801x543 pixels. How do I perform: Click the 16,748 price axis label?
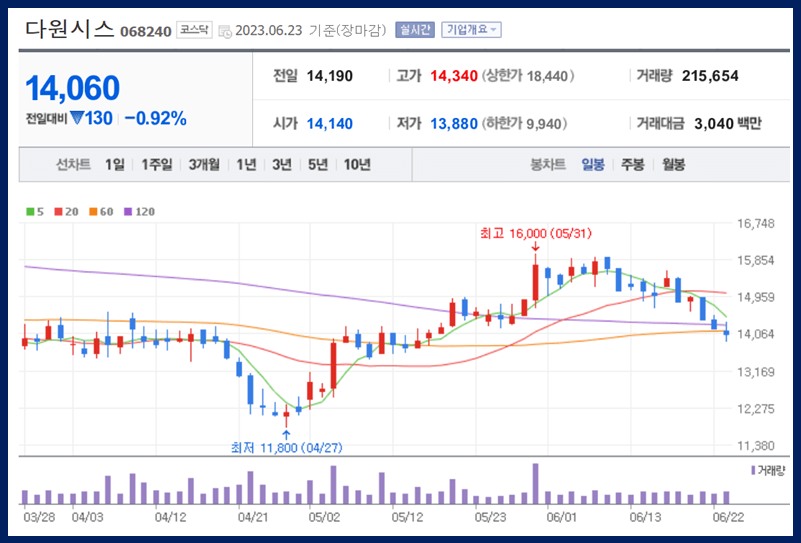coord(756,223)
